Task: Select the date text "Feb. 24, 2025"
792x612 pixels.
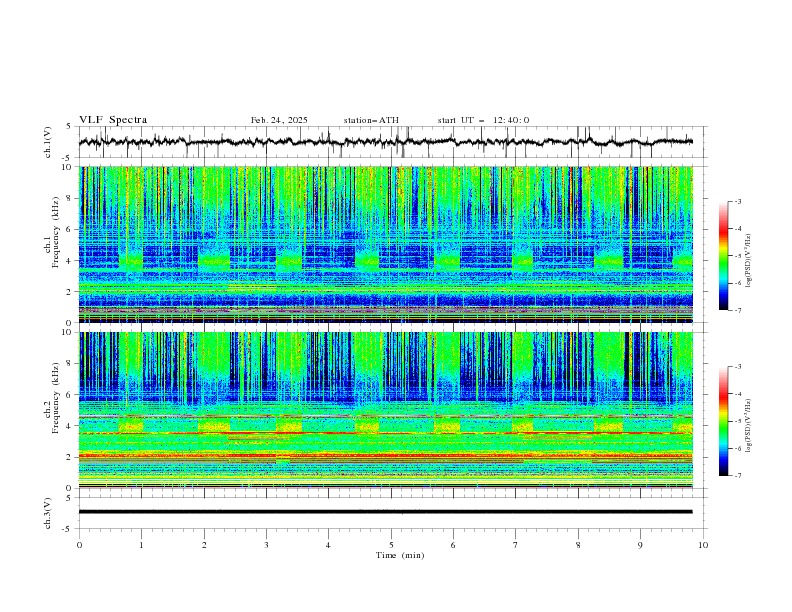Action: 279,120
